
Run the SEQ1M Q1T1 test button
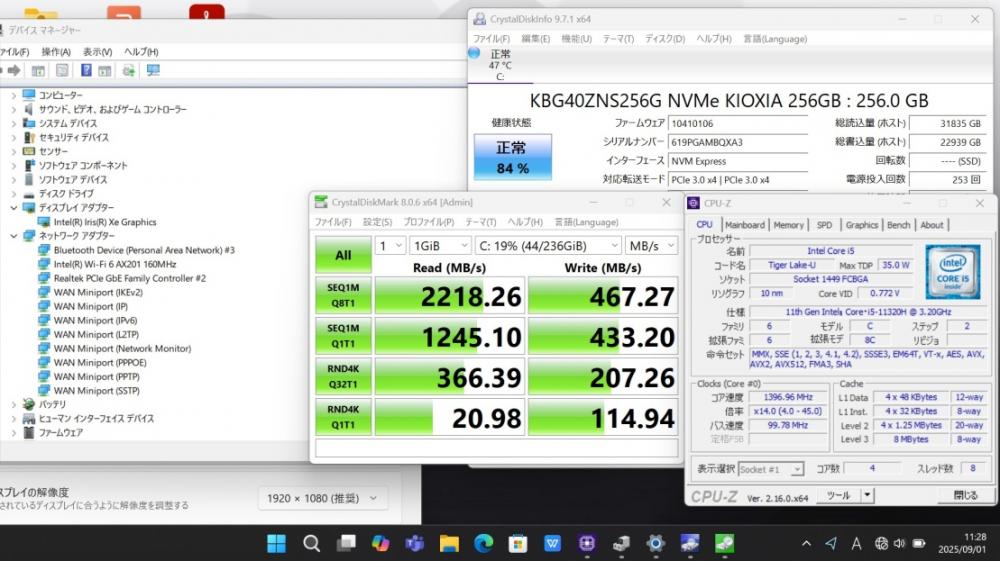click(343, 336)
